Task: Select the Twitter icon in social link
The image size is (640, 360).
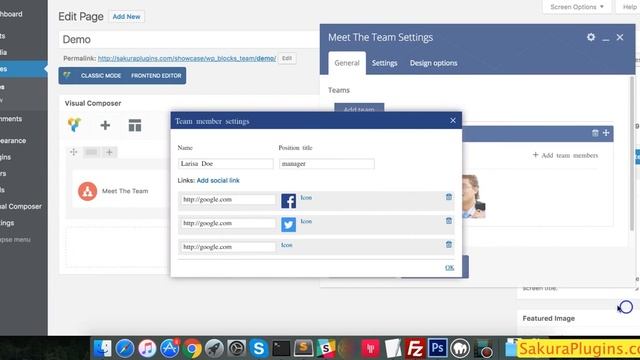Action: (289, 224)
